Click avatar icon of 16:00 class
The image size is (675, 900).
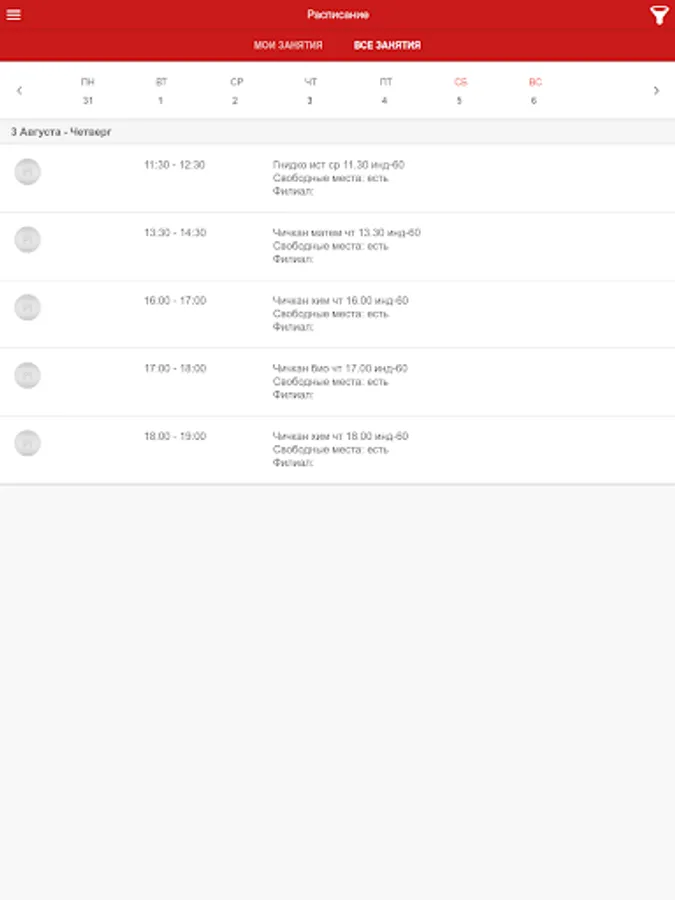pos(28,308)
